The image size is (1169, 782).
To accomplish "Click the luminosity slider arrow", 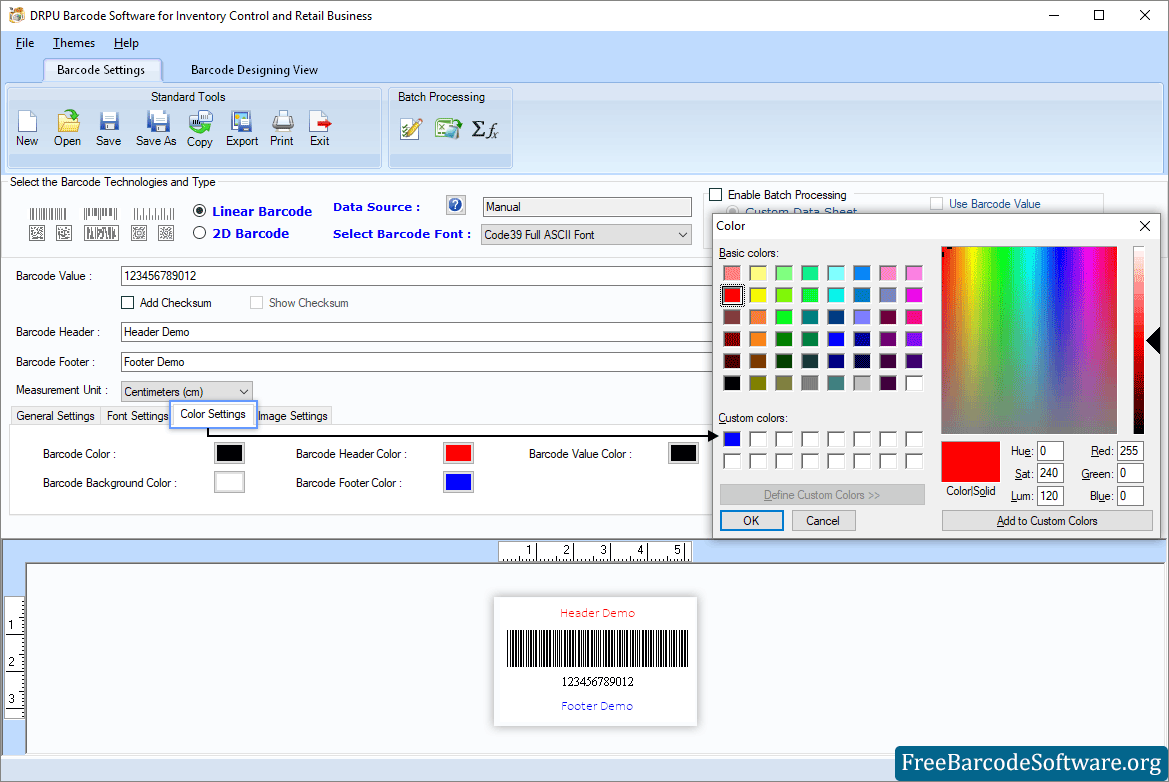I will 1153,341.
